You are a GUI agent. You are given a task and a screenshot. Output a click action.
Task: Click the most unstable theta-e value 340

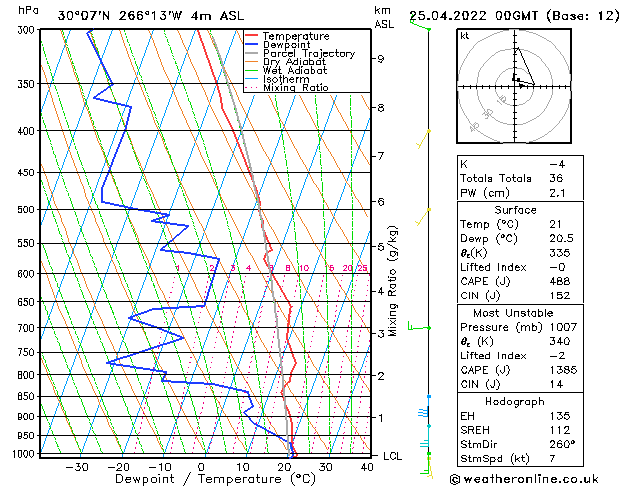(x=560, y=341)
